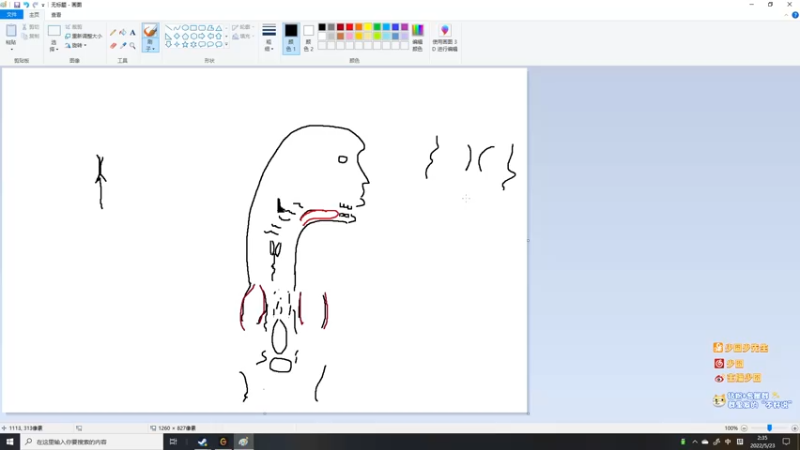Pick the Pentagon shape
800x450 pixels.
coord(185,36)
